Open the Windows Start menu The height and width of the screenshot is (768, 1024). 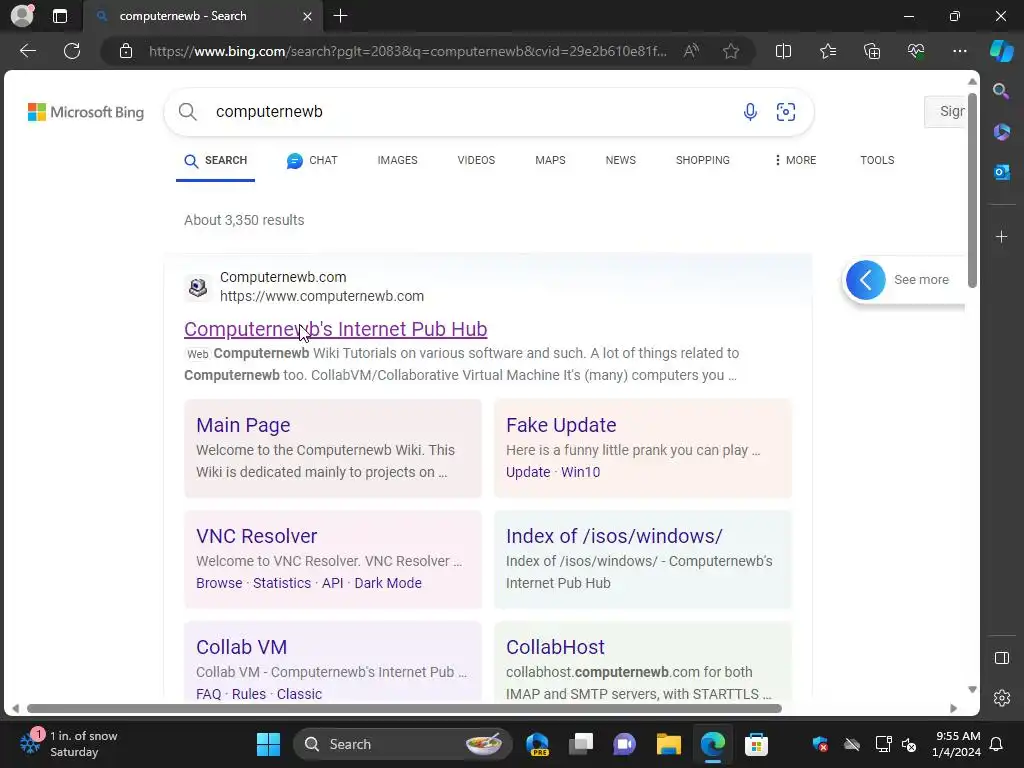(268, 744)
